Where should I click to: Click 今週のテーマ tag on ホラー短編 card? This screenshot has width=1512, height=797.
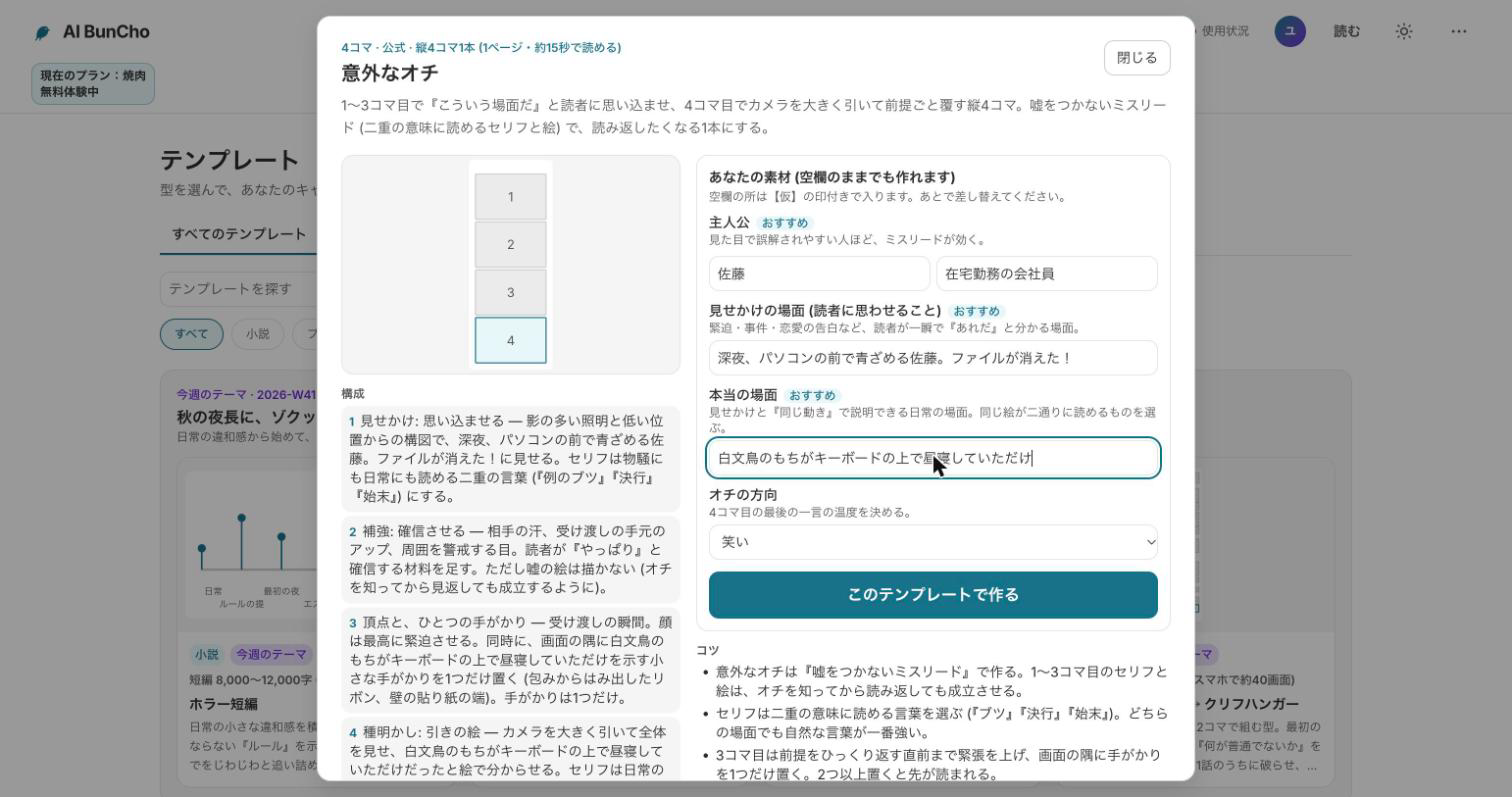[270, 655]
